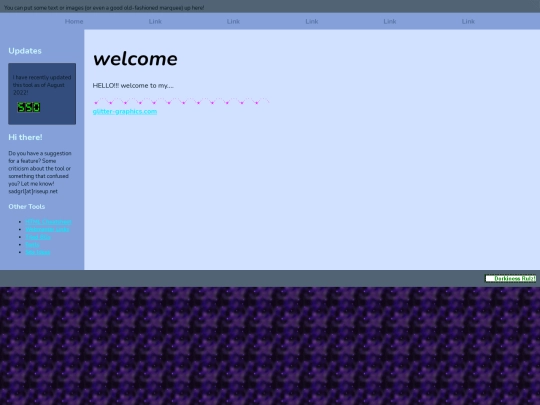Click the green digit visitor counter
The image size is (540, 405).
coord(29,107)
